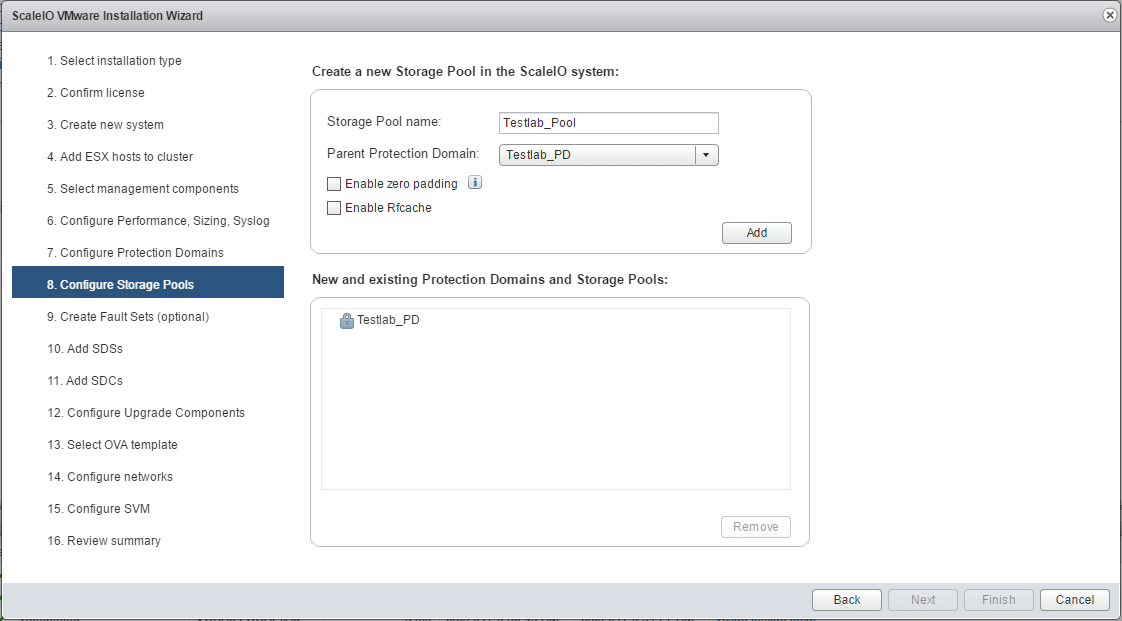Click step 5 Select management components

pos(143,189)
